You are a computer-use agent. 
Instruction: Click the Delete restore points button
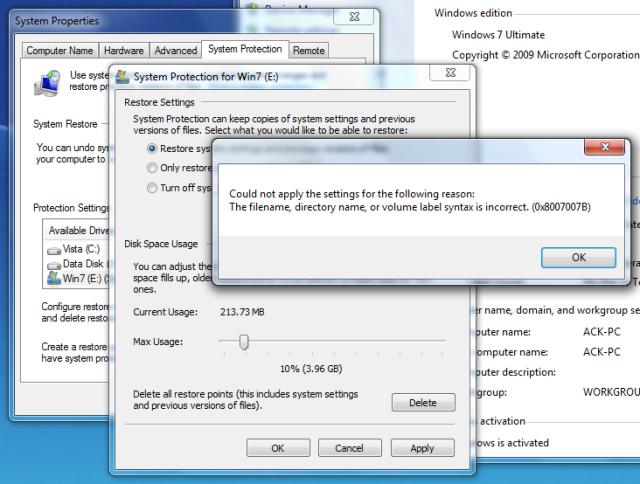(x=423, y=403)
